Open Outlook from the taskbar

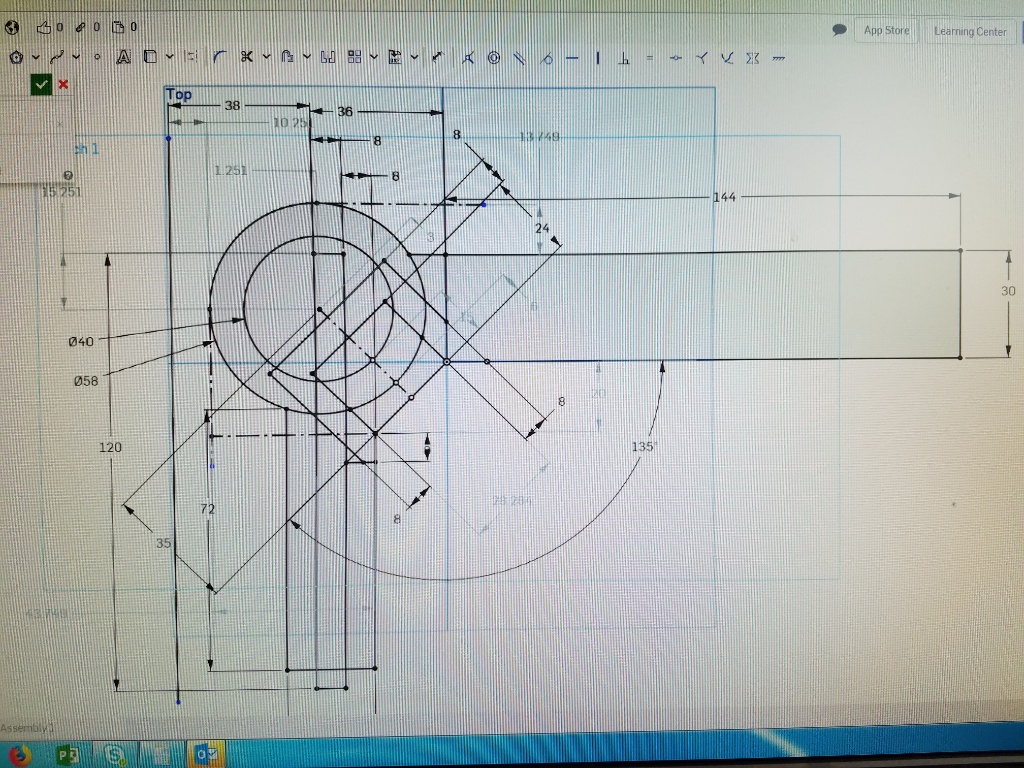207,755
